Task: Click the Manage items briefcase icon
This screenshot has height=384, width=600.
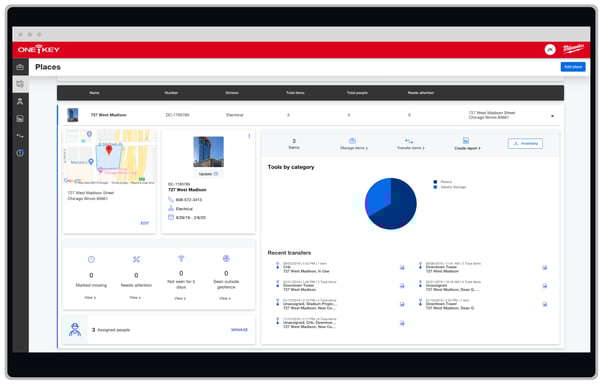Action: (352, 141)
